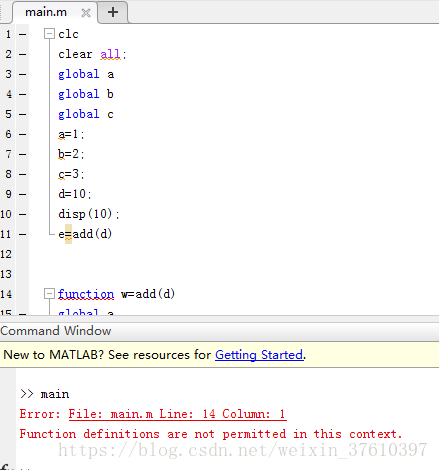Set breakpoint on the dash at line 6
Screen dimensions: 439x470
(22, 134)
